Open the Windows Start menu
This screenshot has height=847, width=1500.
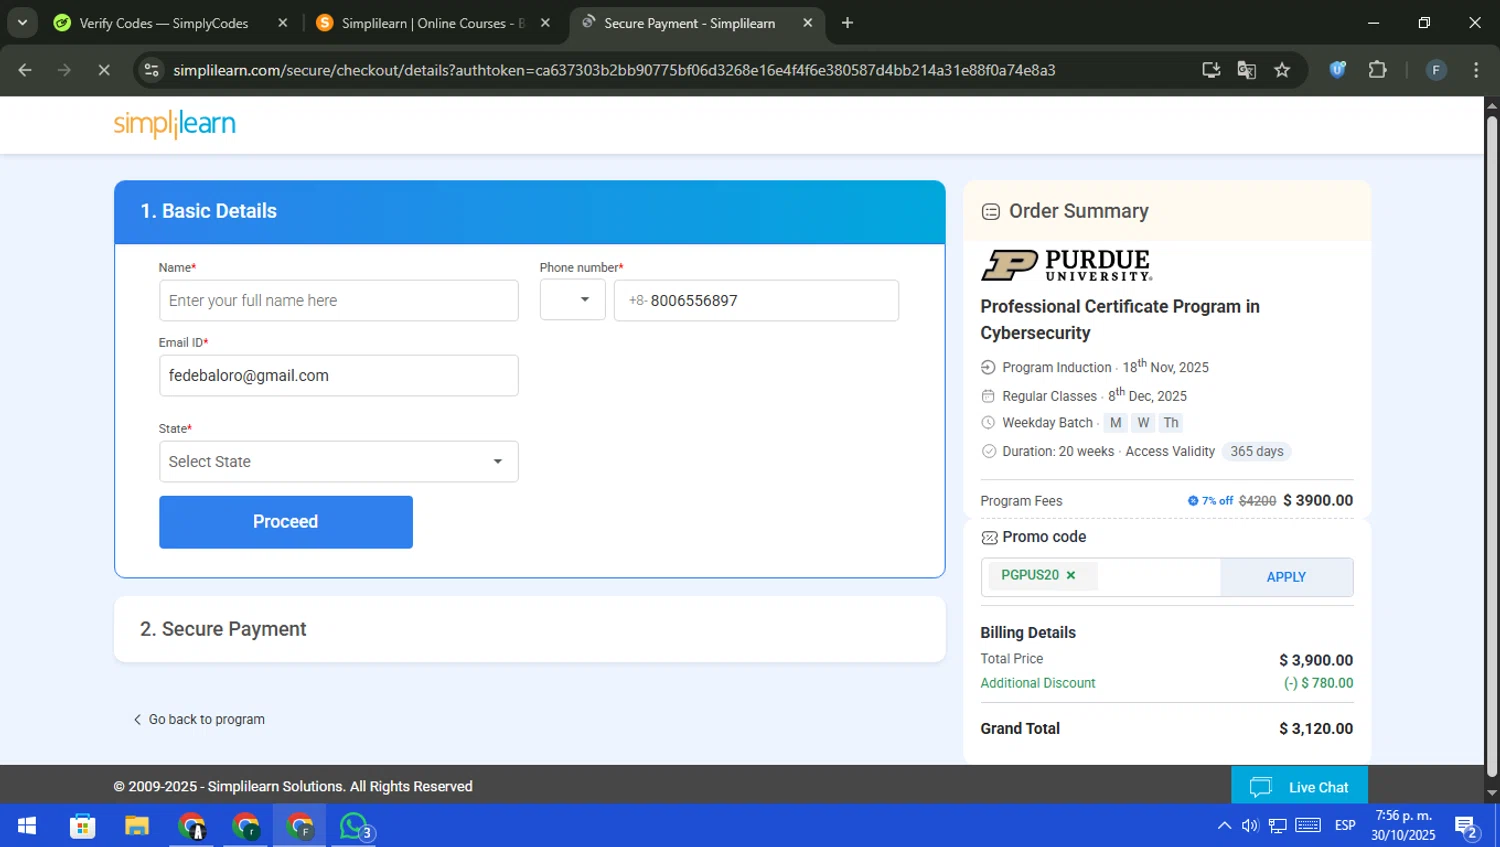(x=27, y=826)
